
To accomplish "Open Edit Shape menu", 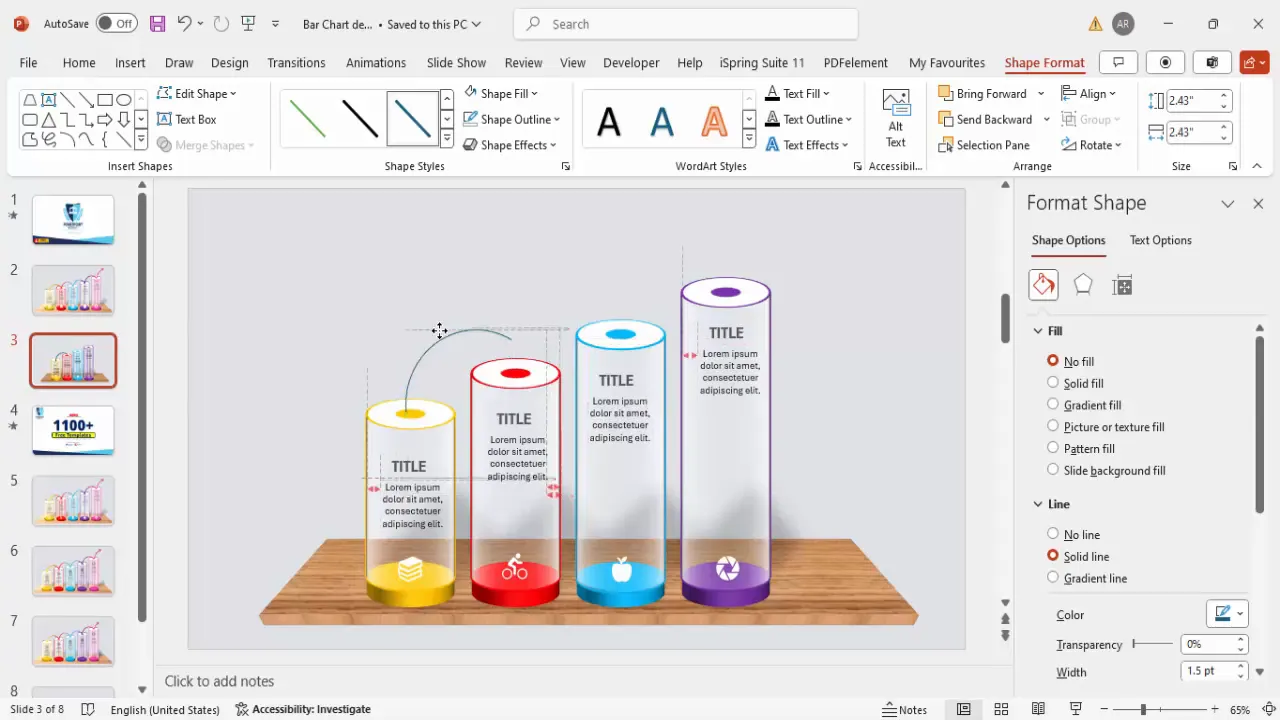I will click(x=197, y=93).
